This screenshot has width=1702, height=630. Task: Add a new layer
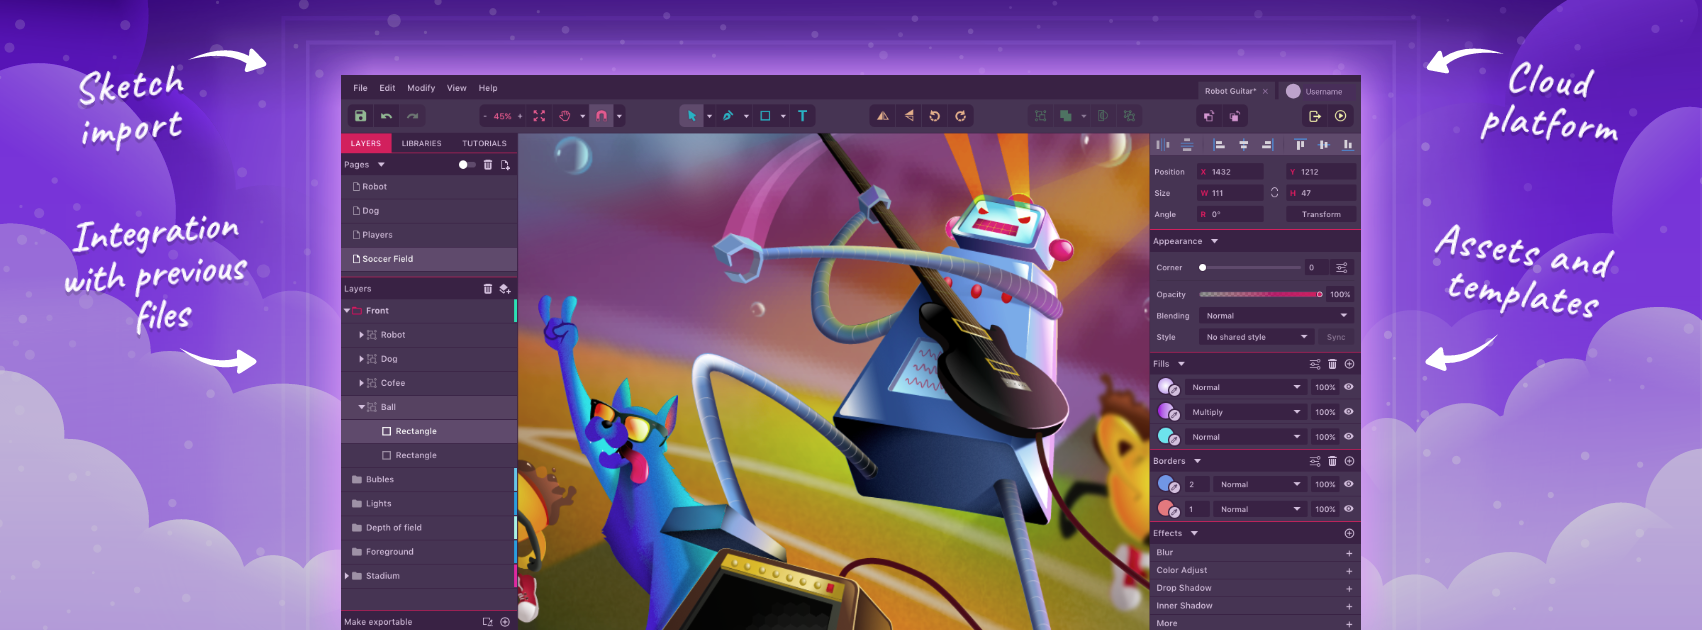tap(505, 289)
